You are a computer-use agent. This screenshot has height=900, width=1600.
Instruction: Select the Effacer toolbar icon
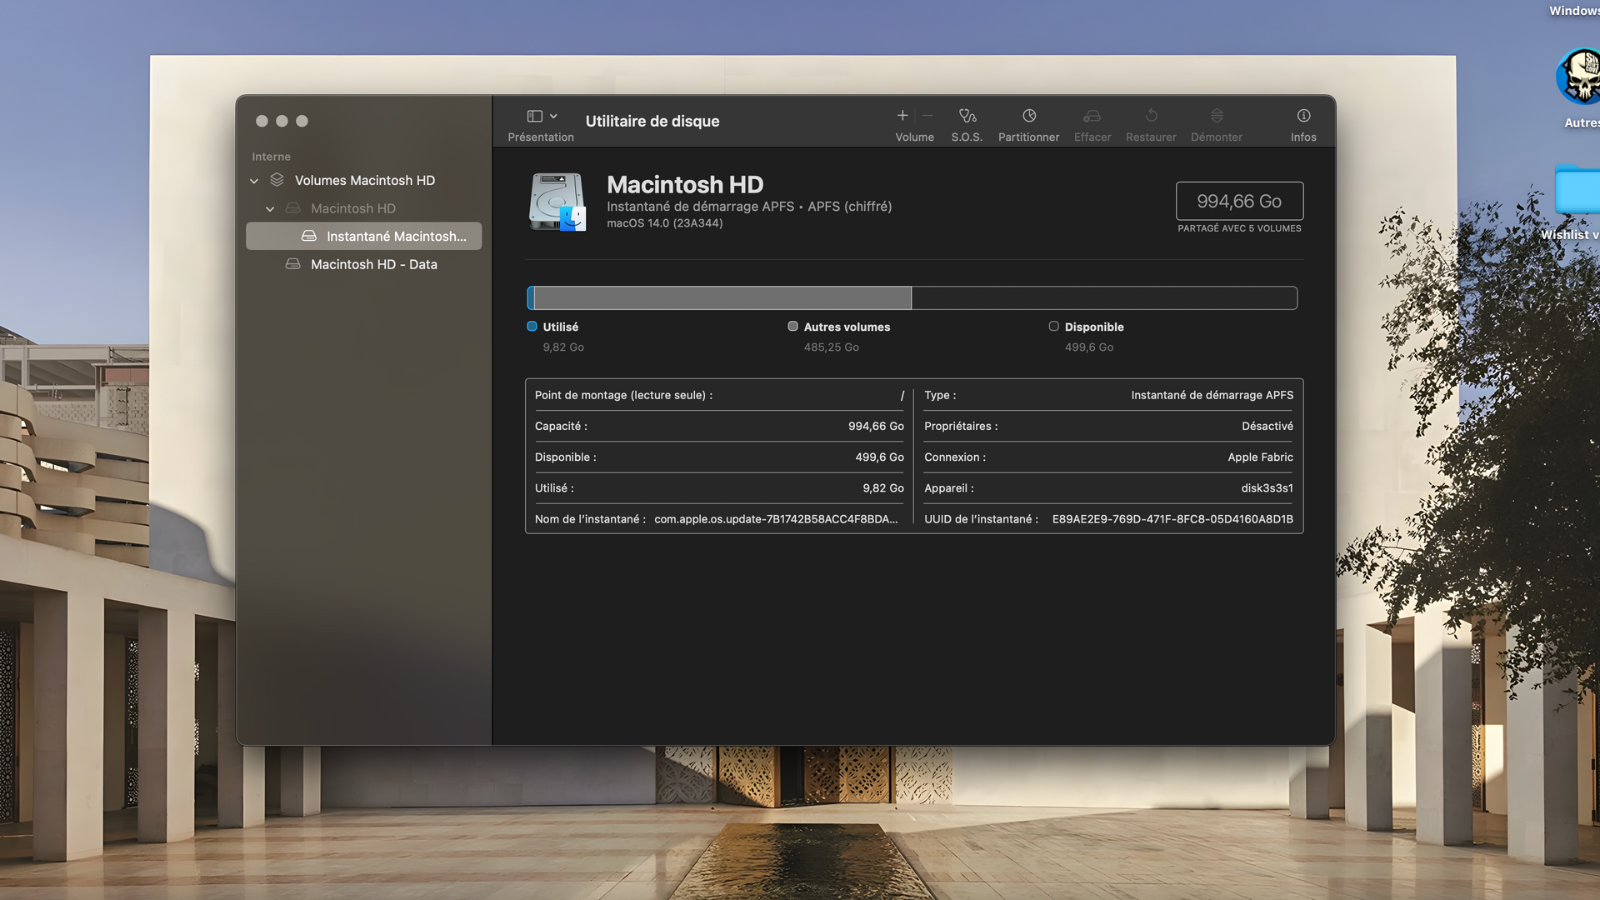point(1092,122)
